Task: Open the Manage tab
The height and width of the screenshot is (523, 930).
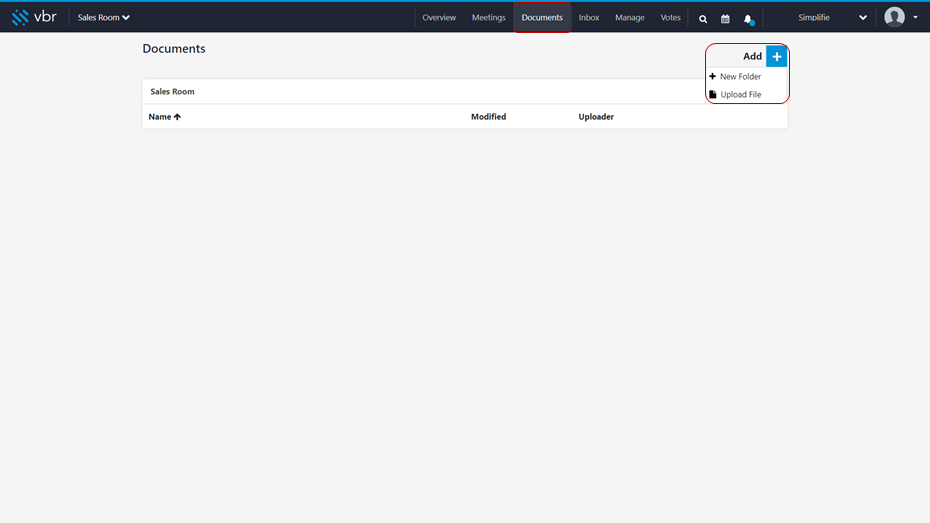Action: (629, 17)
